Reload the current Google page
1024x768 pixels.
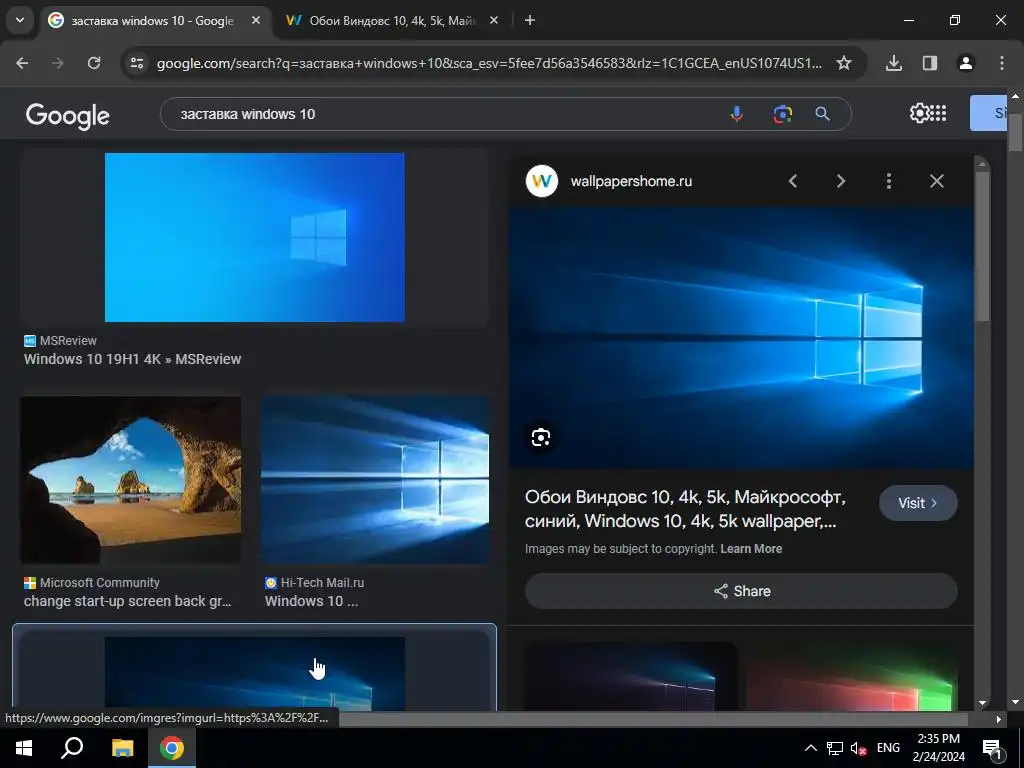coord(94,63)
